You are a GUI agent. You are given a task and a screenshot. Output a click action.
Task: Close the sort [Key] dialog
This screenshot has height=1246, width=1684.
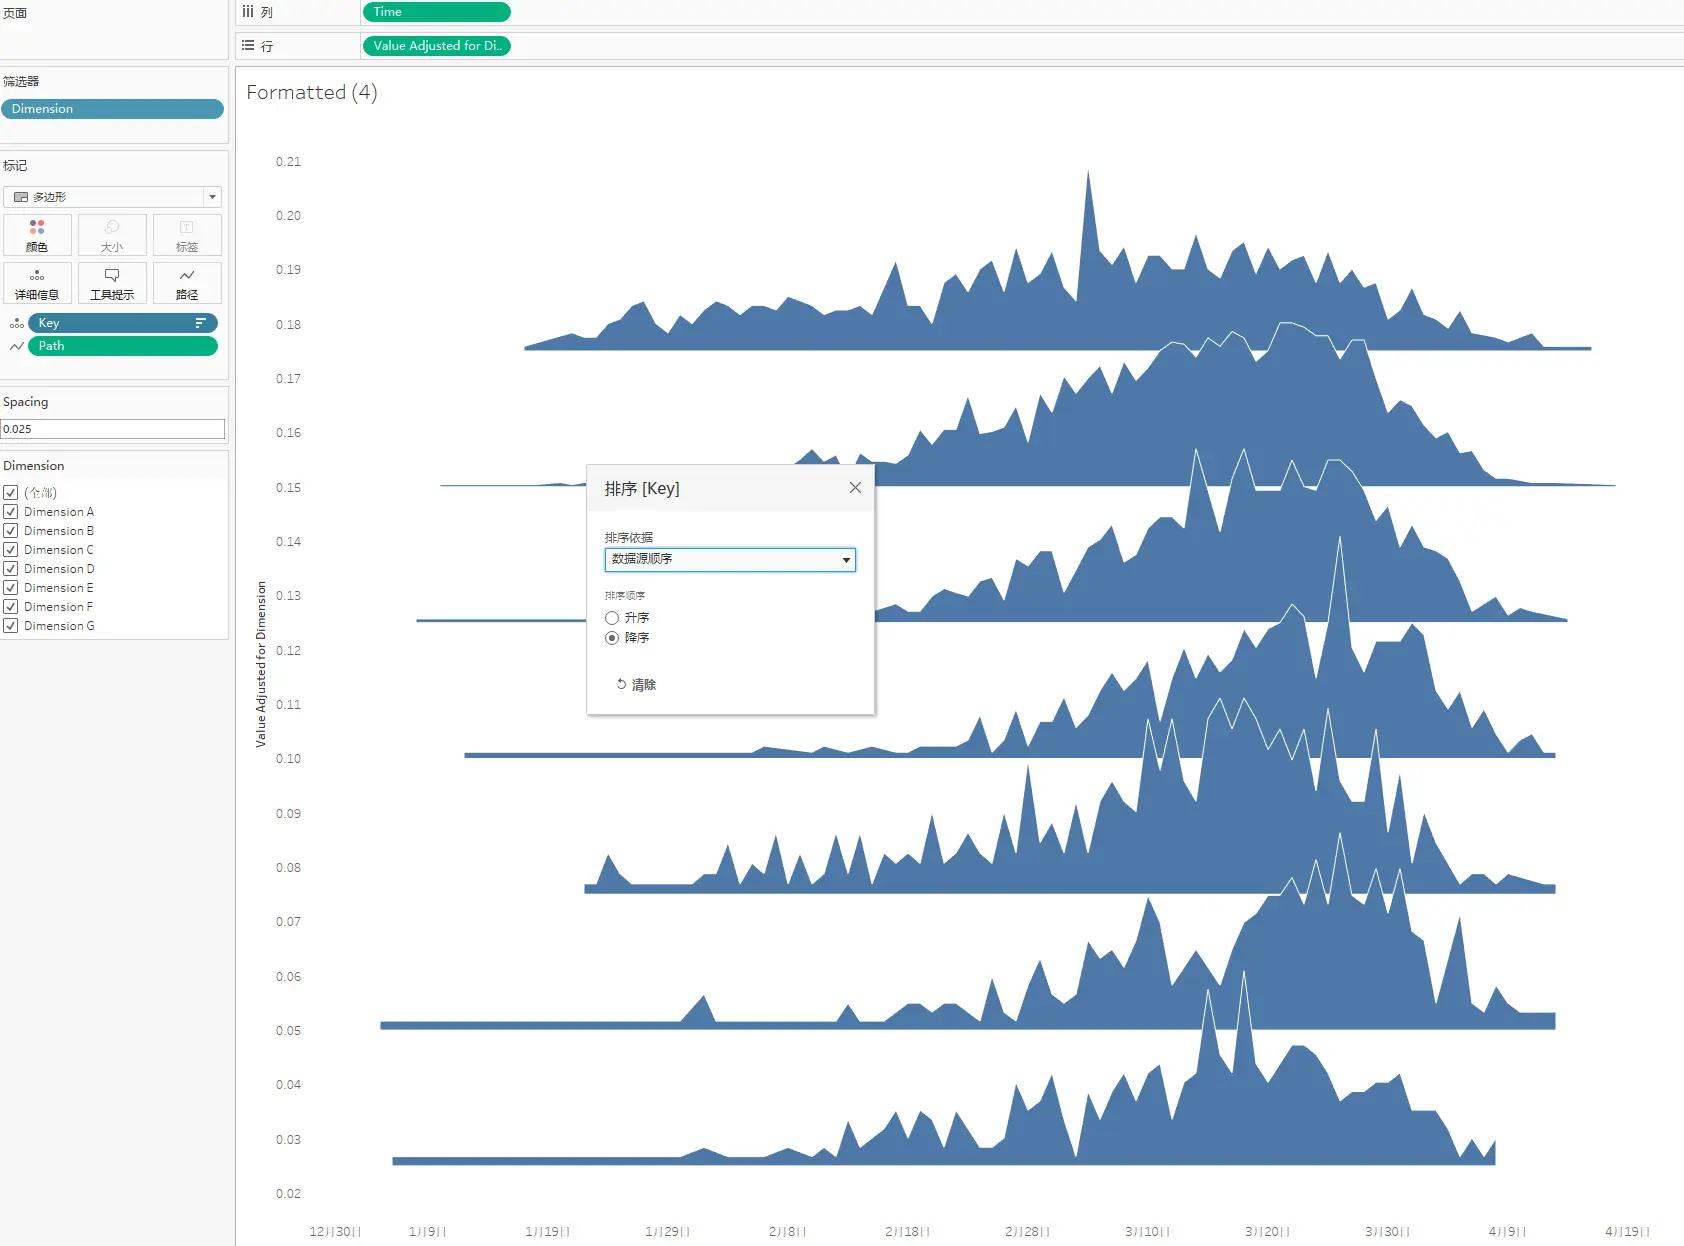(855, 488)
